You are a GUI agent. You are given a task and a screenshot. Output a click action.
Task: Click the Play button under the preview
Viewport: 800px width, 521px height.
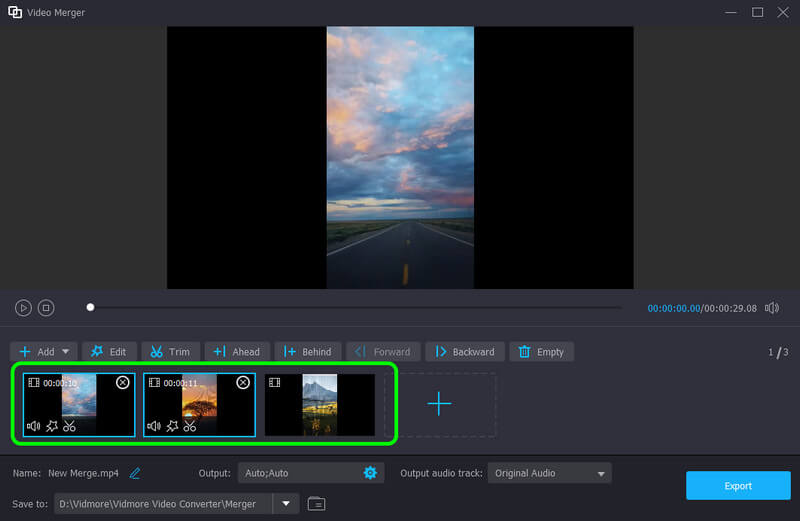[23, 308]
